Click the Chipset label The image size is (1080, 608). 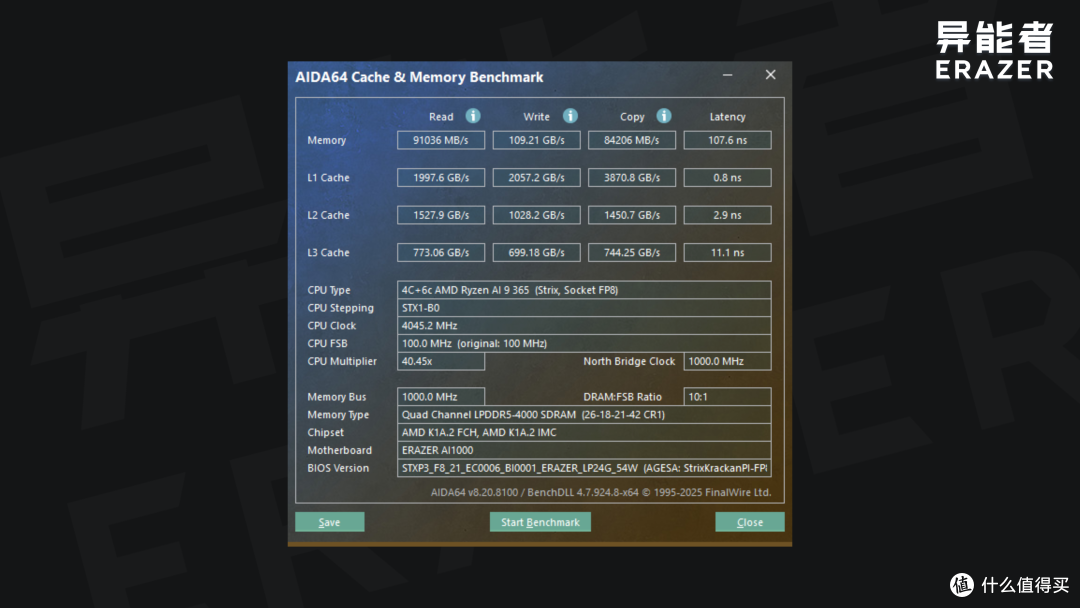coord(325,432)
